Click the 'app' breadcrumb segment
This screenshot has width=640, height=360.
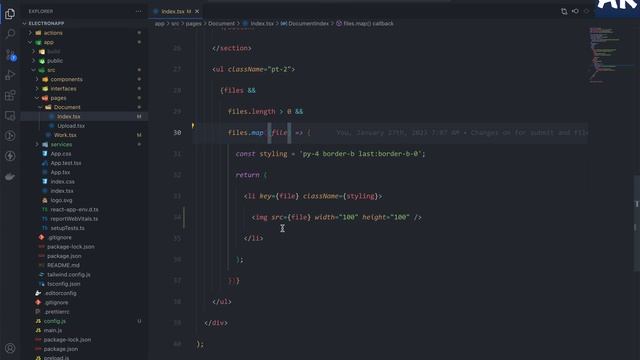click(159, 24)
